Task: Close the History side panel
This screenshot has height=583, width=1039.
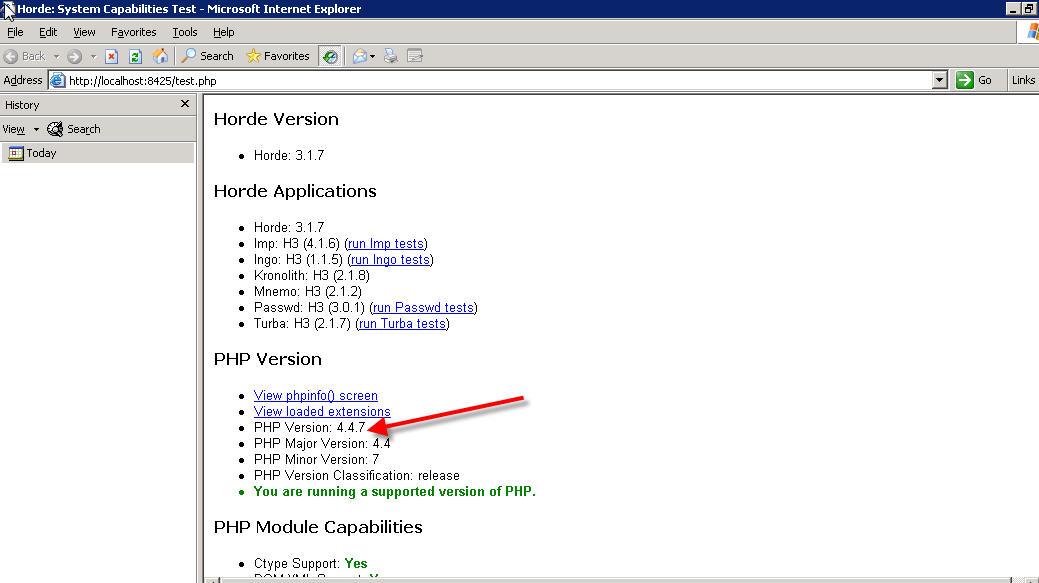Action: point(185,104)
